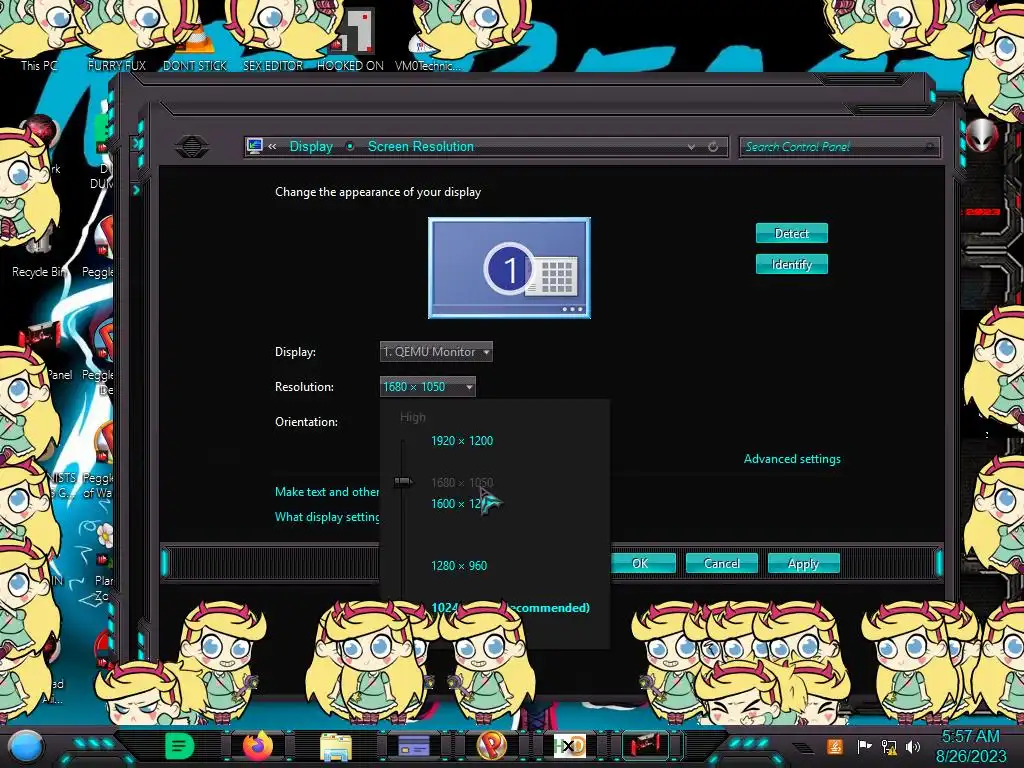Click the Cancel button
This screenshot has height=768, width=1024.
(x=722, y=564)
